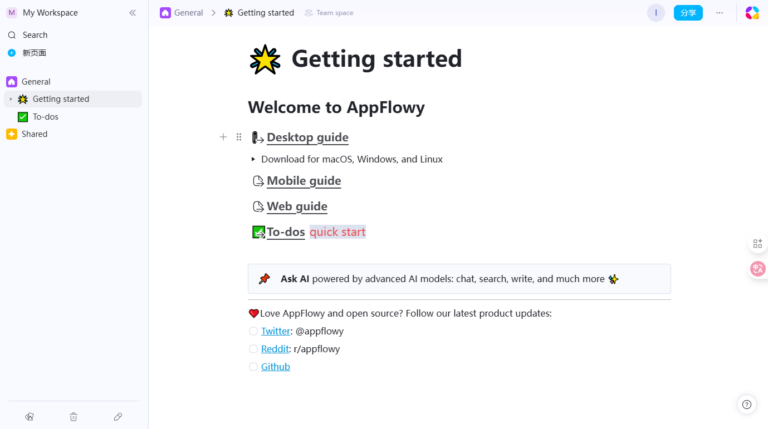This screenshot has width=768, height=429.
Task: Click the pencil icon at sidebar bottom
Action: click(118, 417)
